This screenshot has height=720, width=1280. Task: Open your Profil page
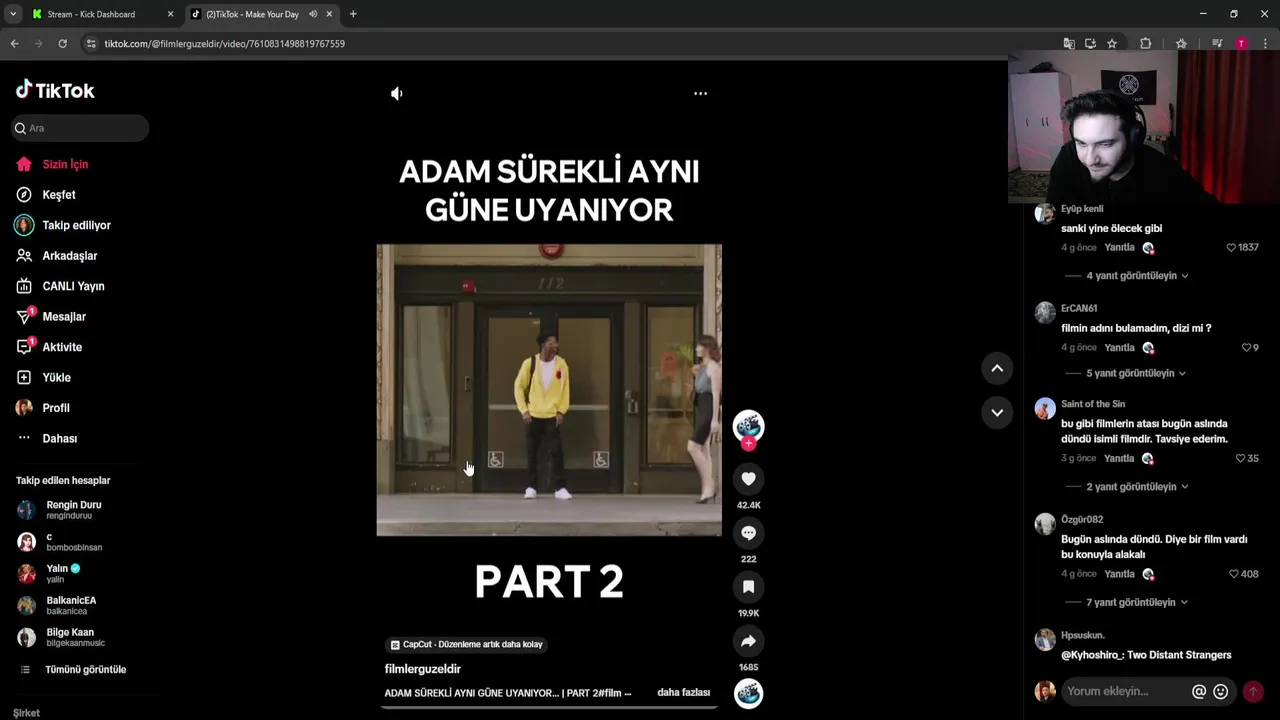[x=43, y=408]
